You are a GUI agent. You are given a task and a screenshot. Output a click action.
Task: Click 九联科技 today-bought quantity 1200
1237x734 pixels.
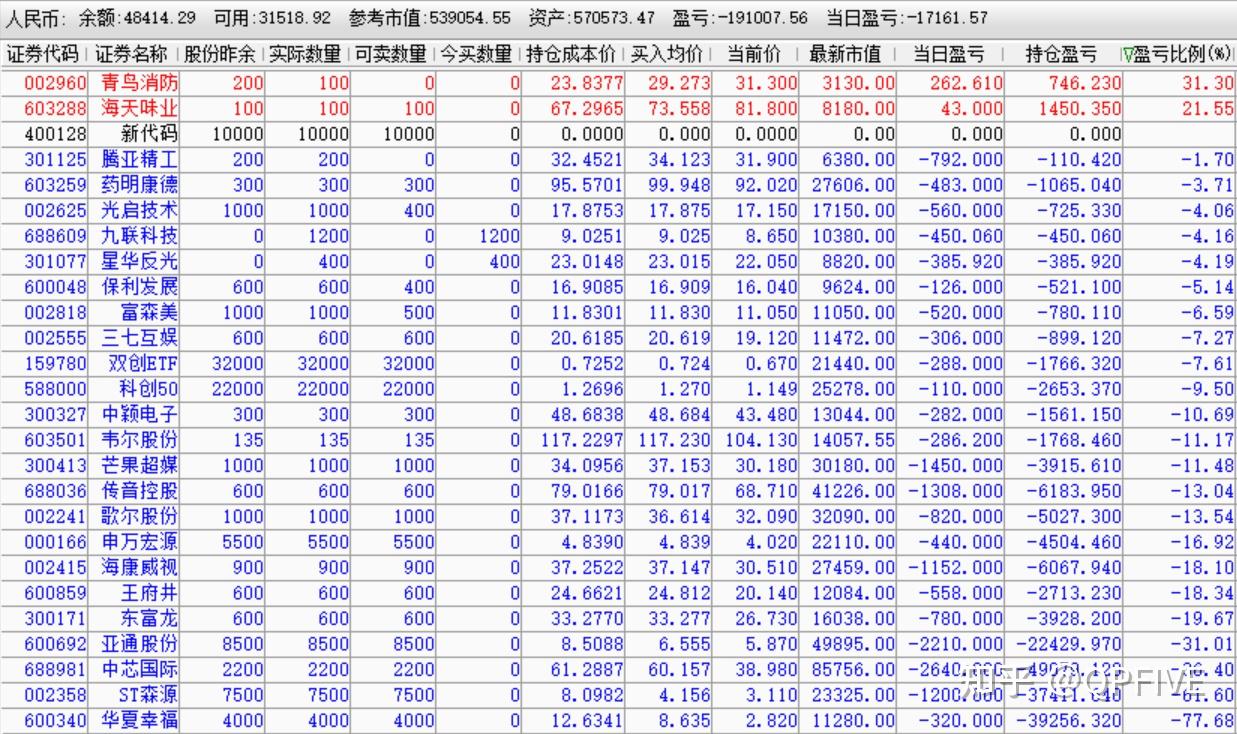coord(500,236)
